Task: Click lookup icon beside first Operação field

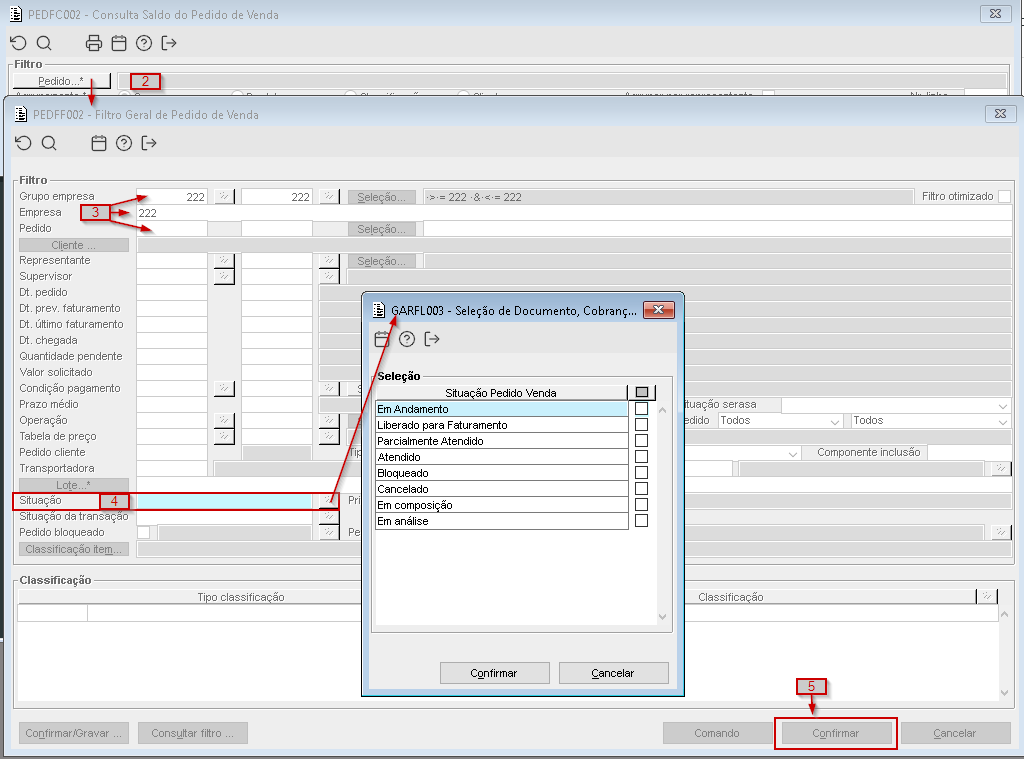Action: 224,420
